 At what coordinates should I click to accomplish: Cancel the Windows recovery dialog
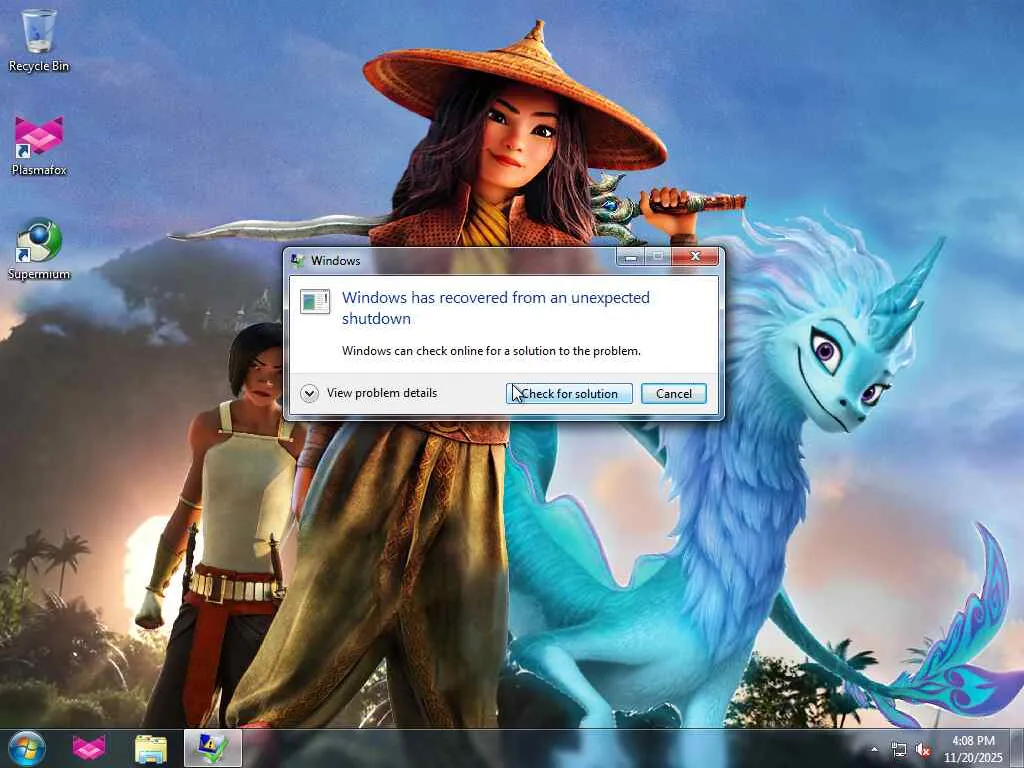click(673, 394)
